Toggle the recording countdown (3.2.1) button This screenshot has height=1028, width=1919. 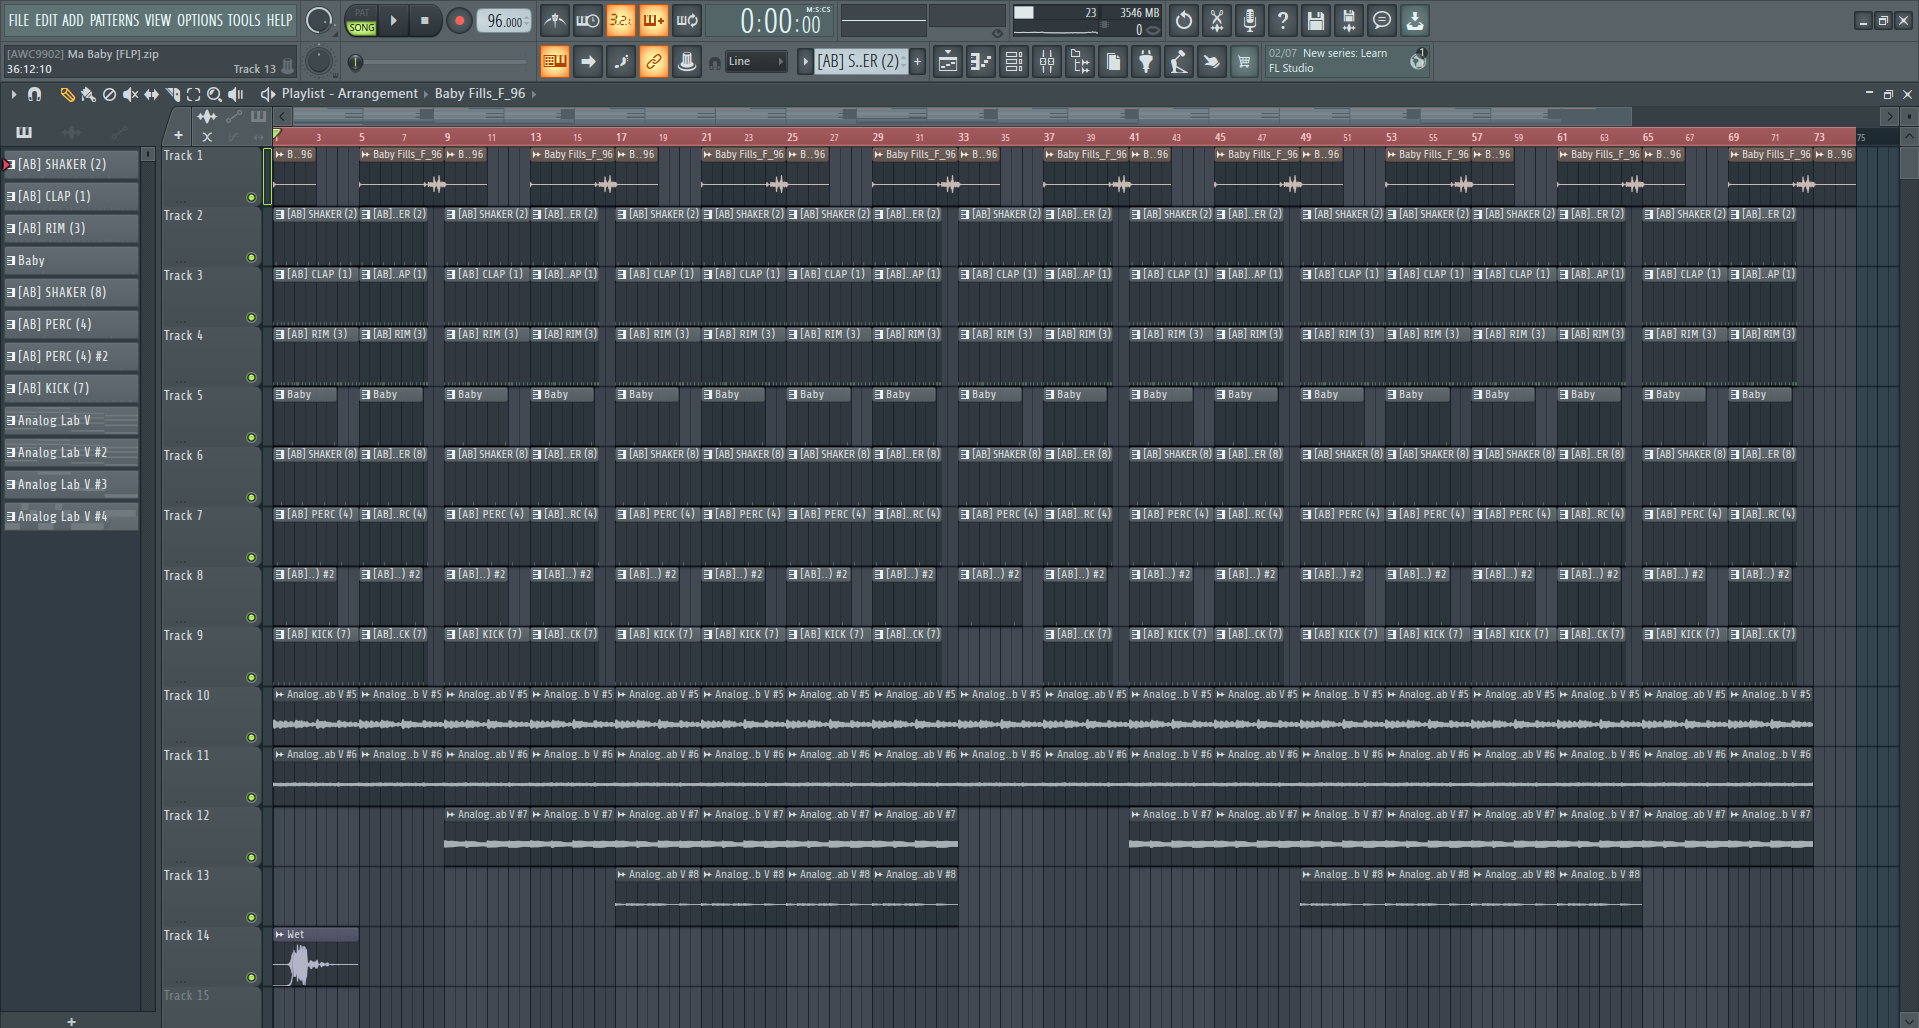pos(620,20)
